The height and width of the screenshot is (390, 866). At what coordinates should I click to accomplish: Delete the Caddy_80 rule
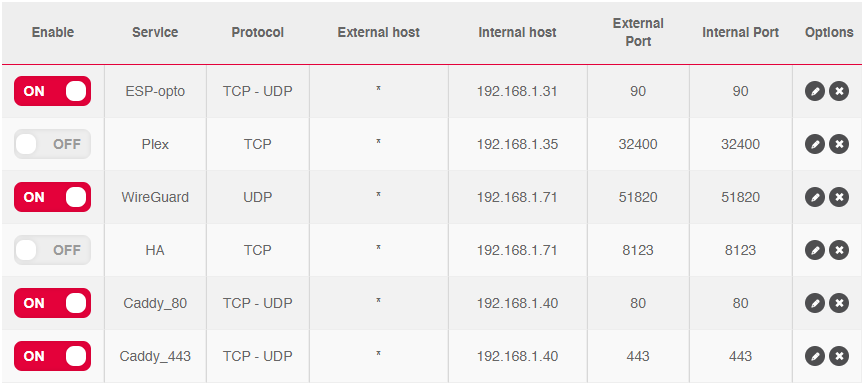click(839, 303)
